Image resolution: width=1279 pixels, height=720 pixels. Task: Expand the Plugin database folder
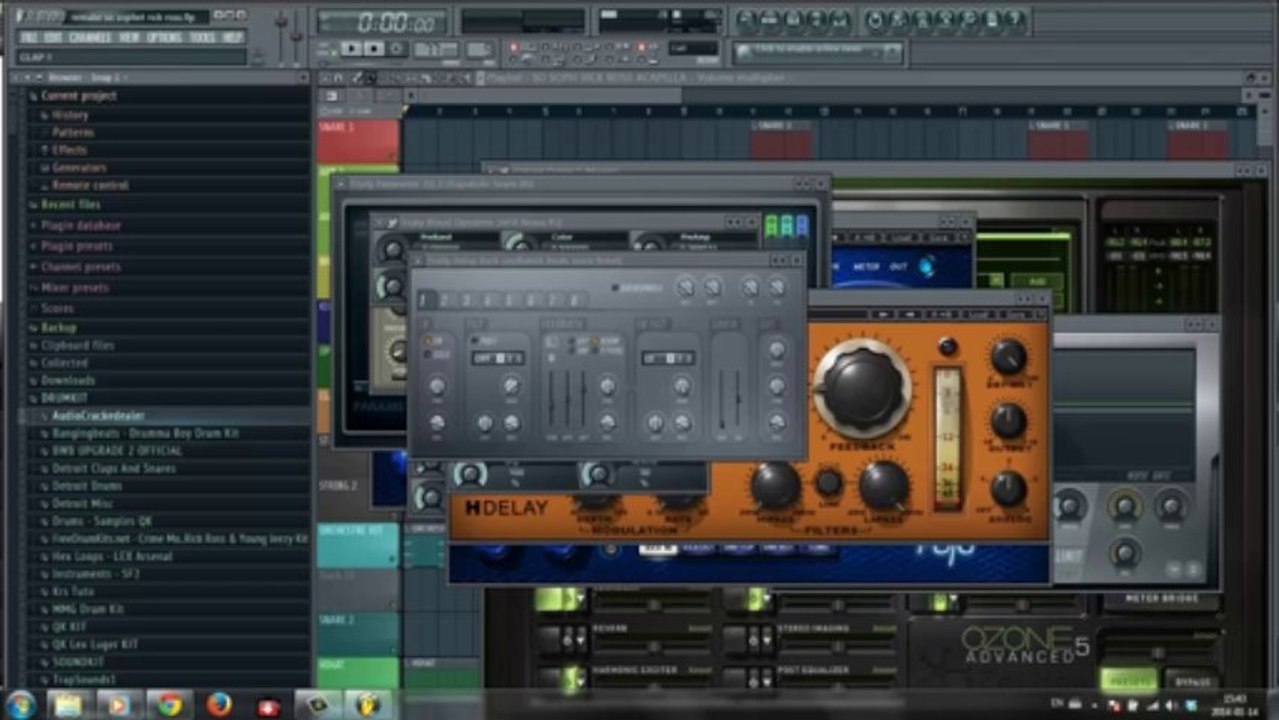point(80,226)
